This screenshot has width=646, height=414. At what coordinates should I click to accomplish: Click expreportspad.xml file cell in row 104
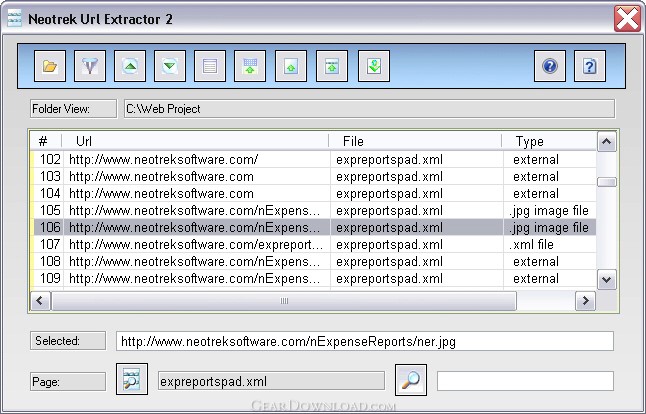click(389, 194)
